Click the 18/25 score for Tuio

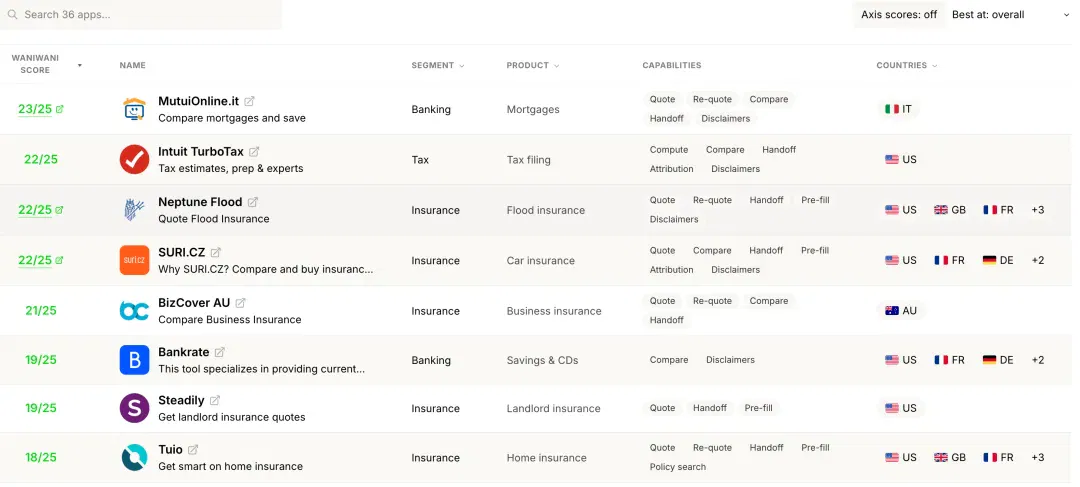pos(41,457)
